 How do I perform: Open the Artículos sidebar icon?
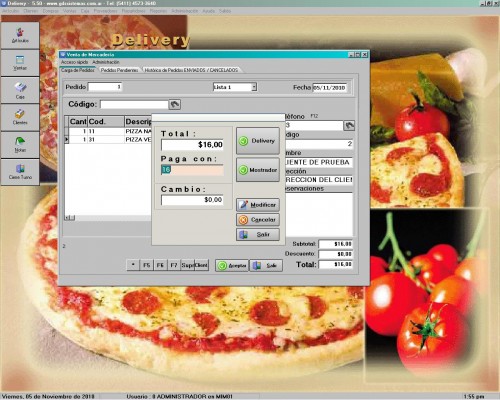[20, 35]
